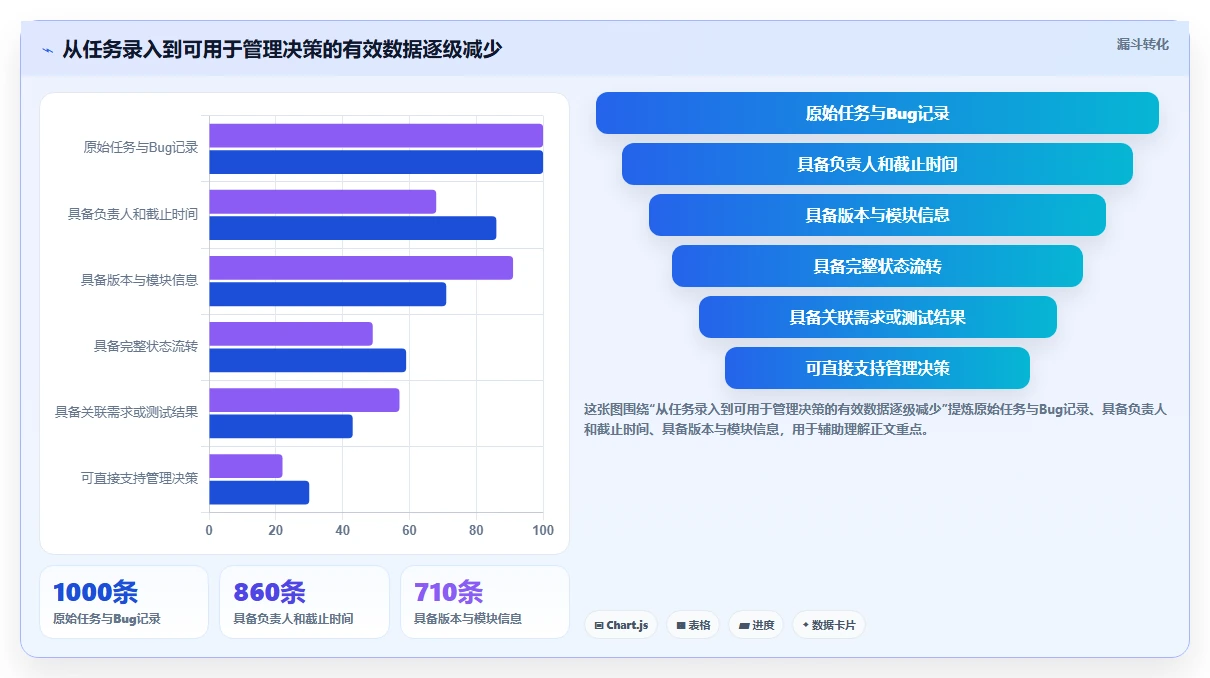The height and width of the screenshot is (678, 1210).
Task: Click the blue bar for 具备关联需求或测试结果
Action: click(x=281, y=426)
